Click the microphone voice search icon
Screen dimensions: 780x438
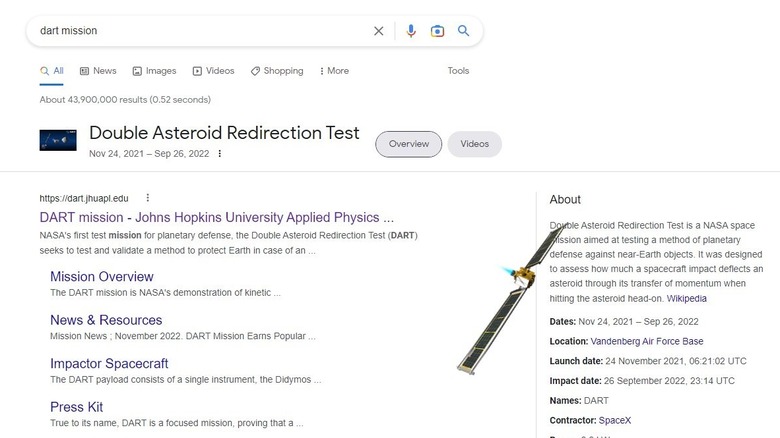(410, 31)
